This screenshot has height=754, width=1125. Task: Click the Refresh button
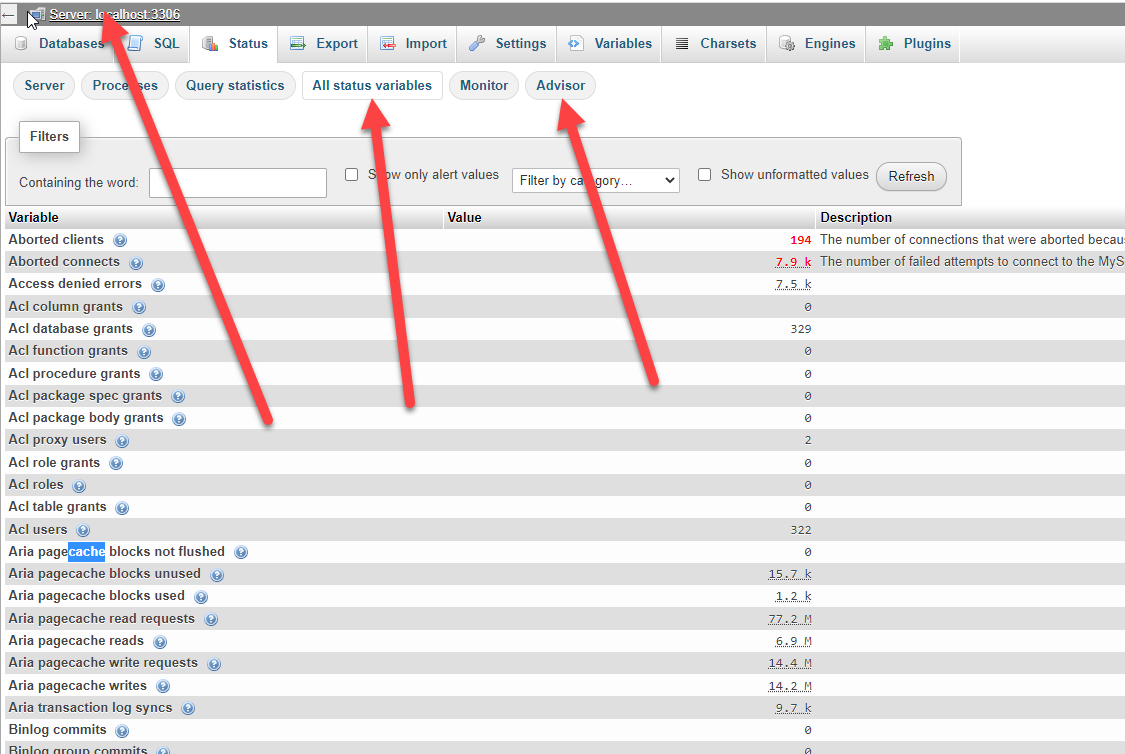click(x=911, y=176)
